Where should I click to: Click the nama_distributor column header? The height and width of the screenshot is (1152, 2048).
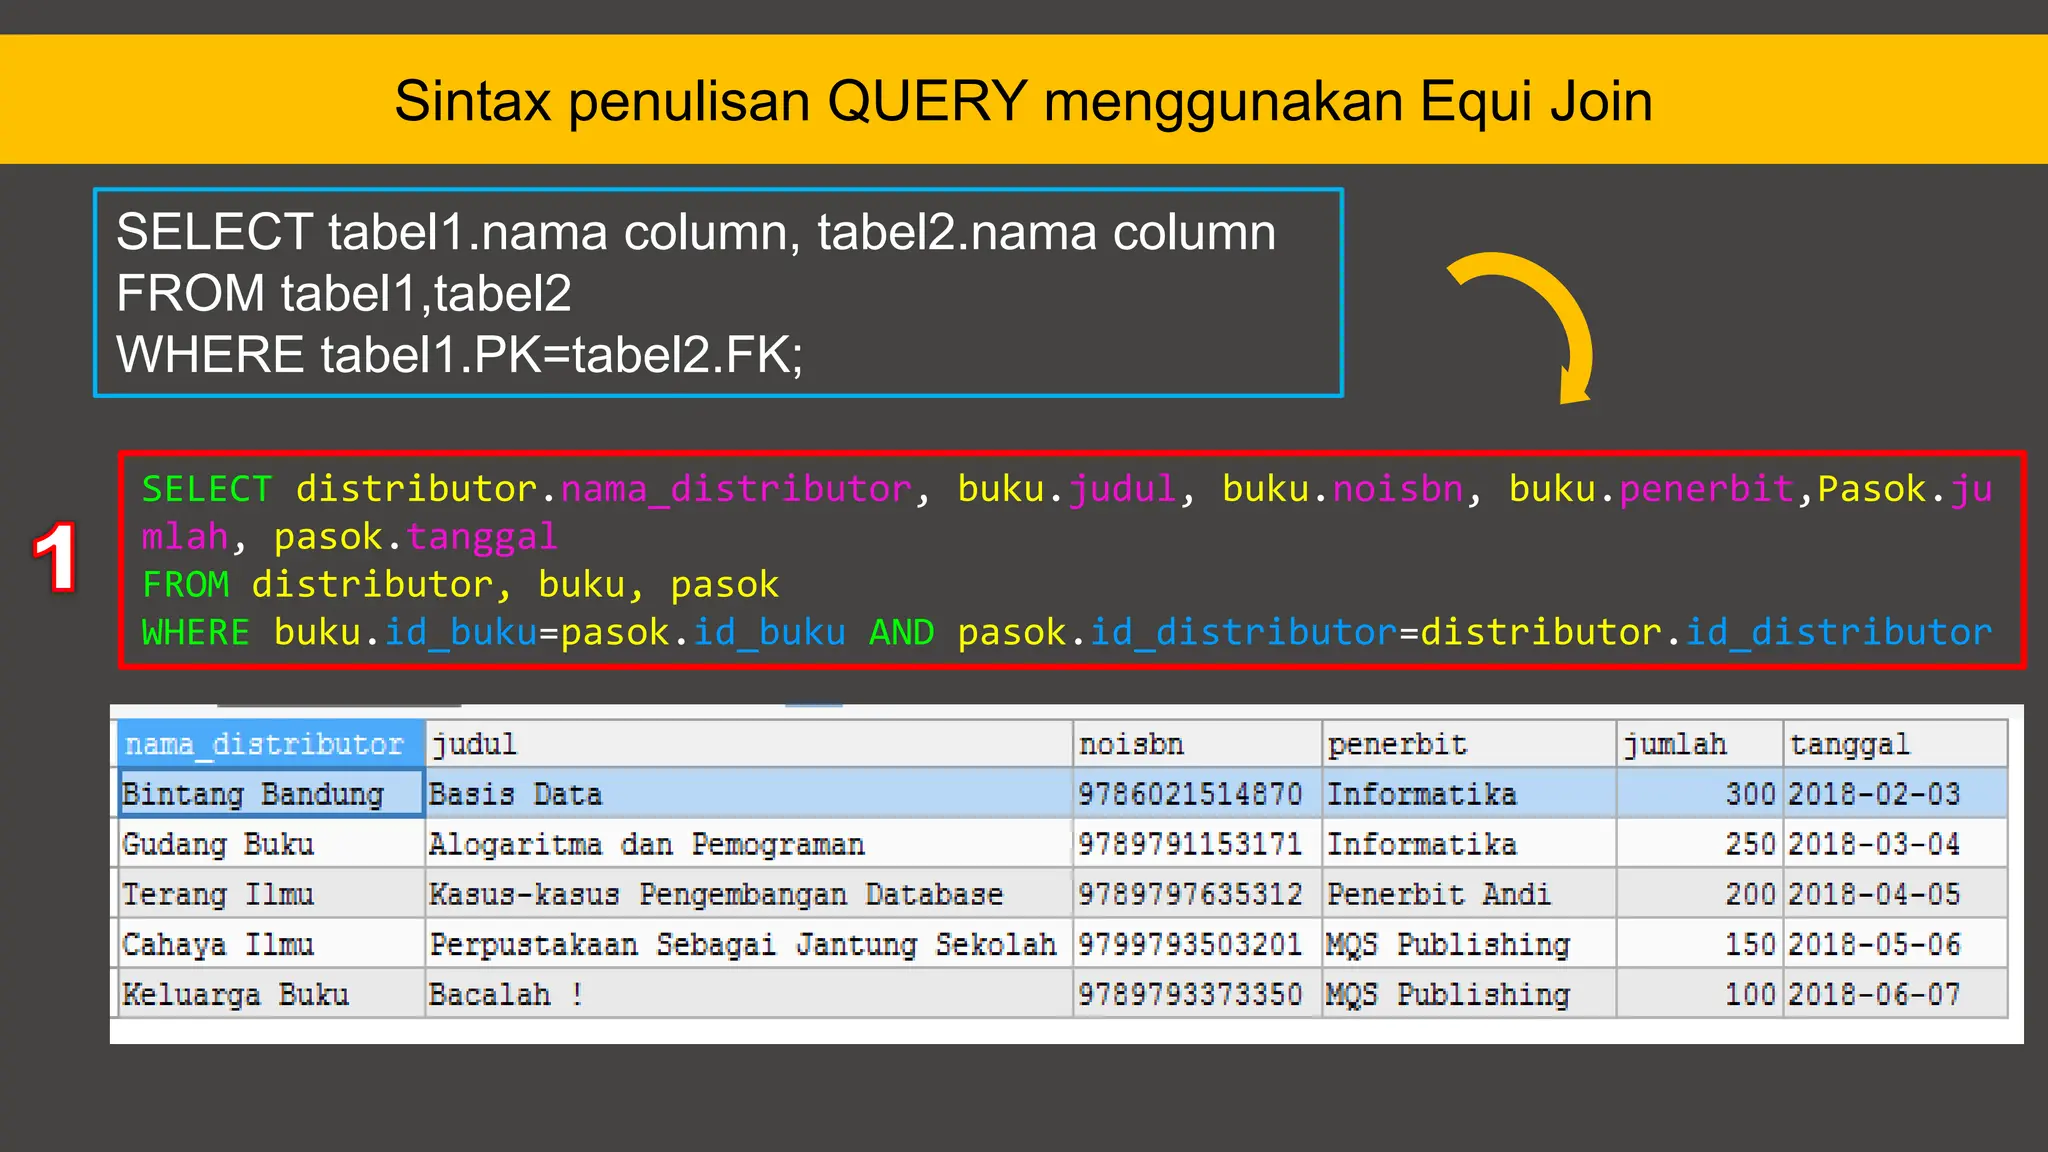(x=271, y=744)
